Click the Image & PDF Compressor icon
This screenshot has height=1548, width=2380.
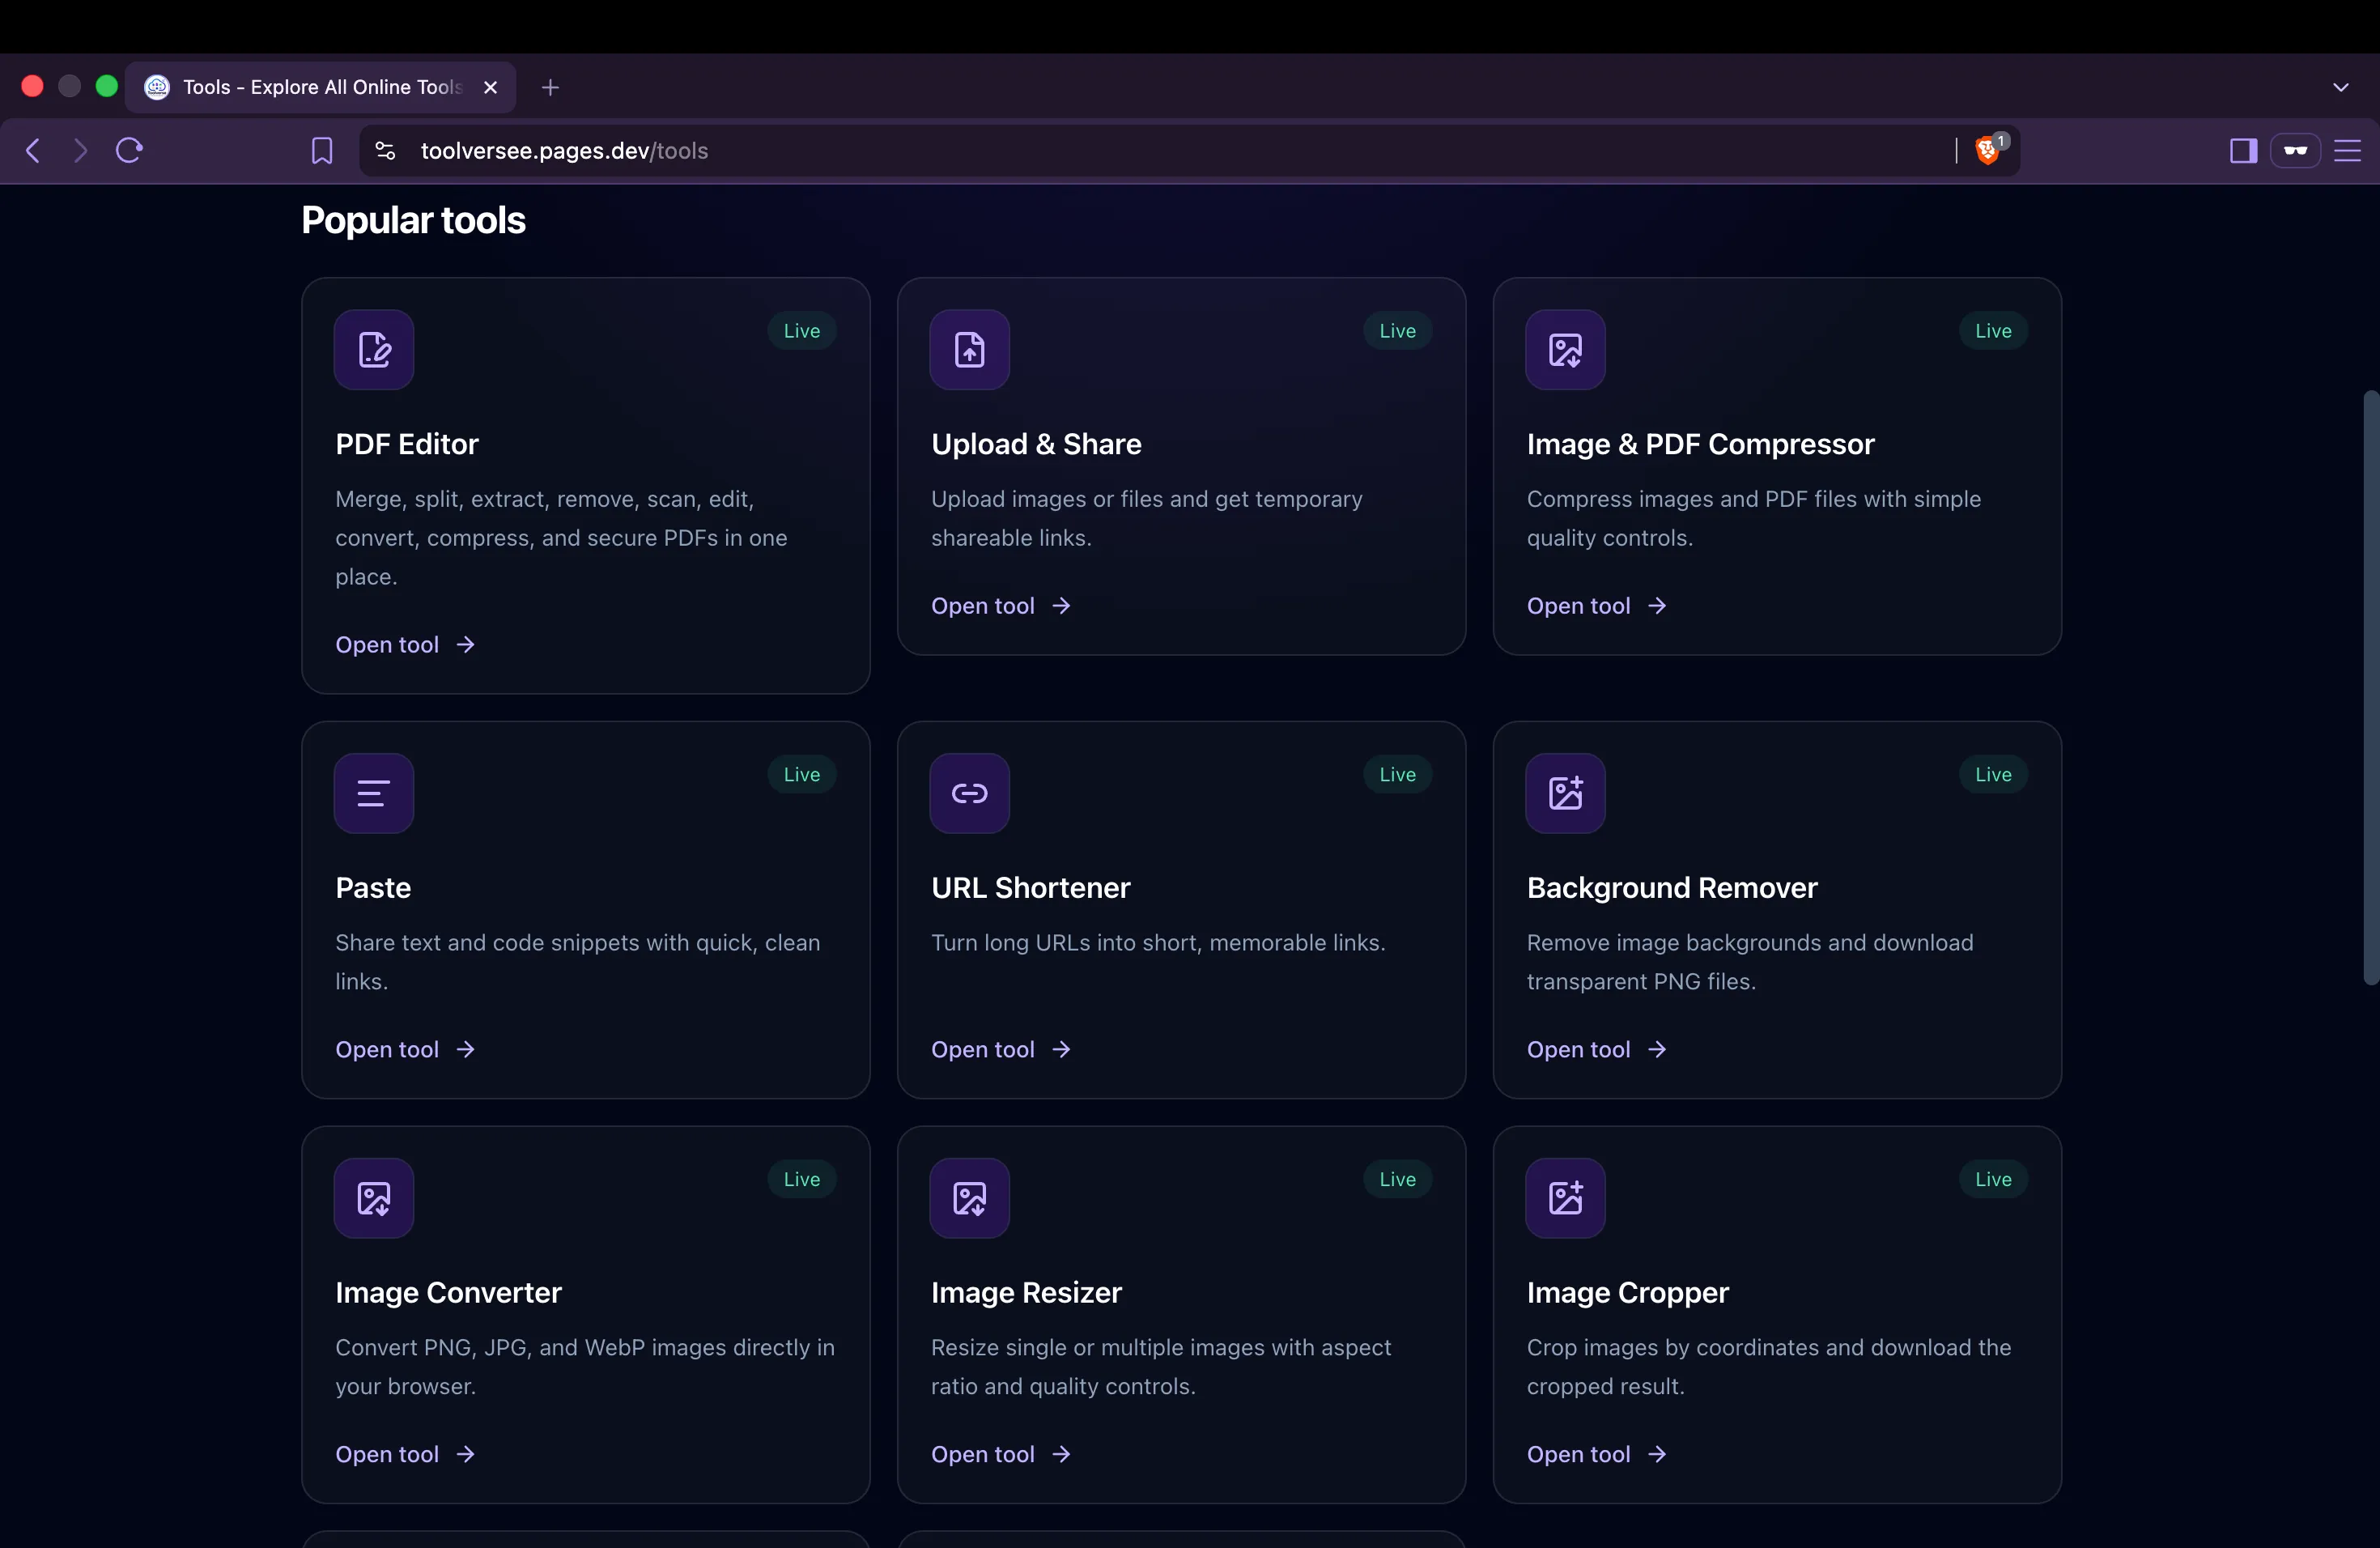pyautogui.click(x=1565, y=350)
